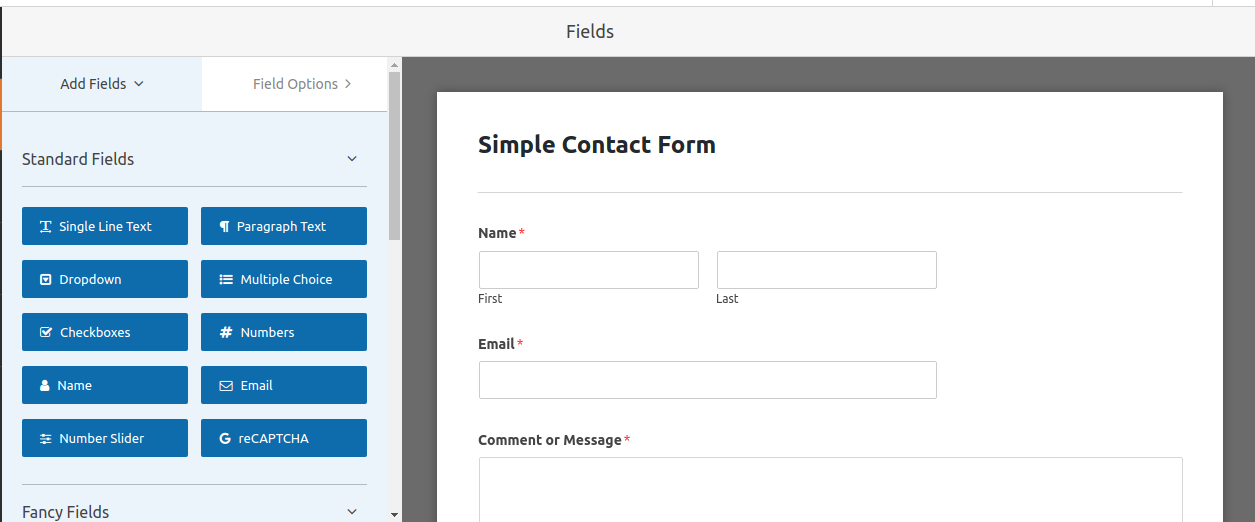The width and height of the screenshot is (1255, 522).
Task: Click the Single Line Text field icon
Action: (x=46, y=227)
